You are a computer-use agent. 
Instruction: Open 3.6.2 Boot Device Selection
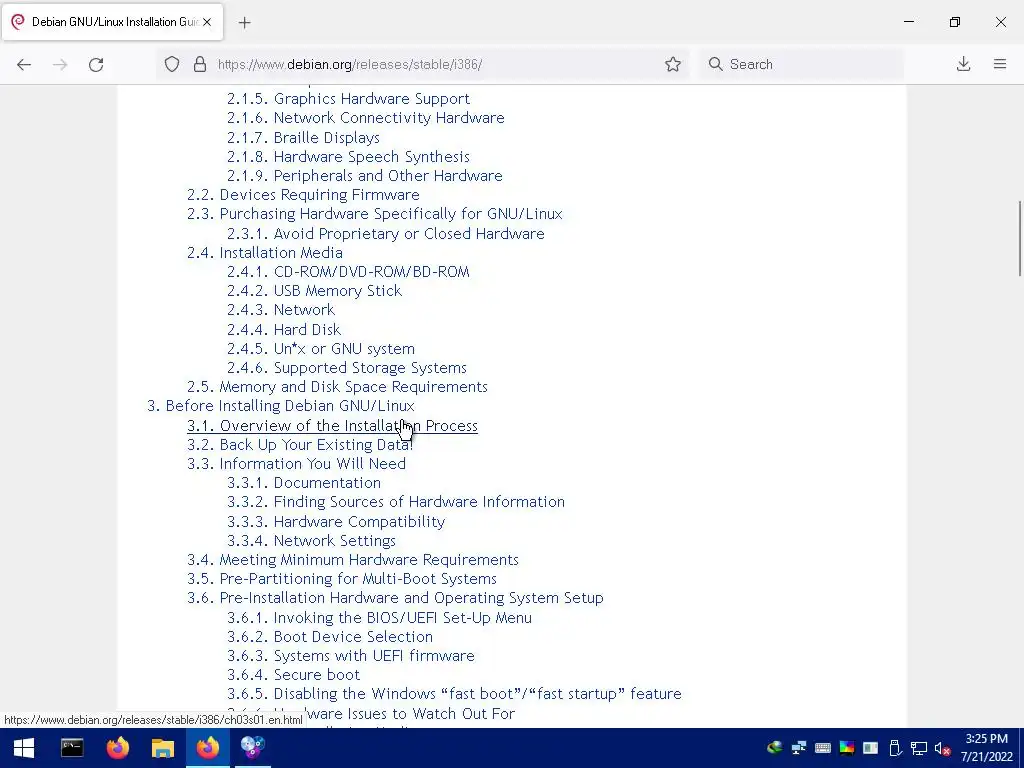(x=330, y=637)
